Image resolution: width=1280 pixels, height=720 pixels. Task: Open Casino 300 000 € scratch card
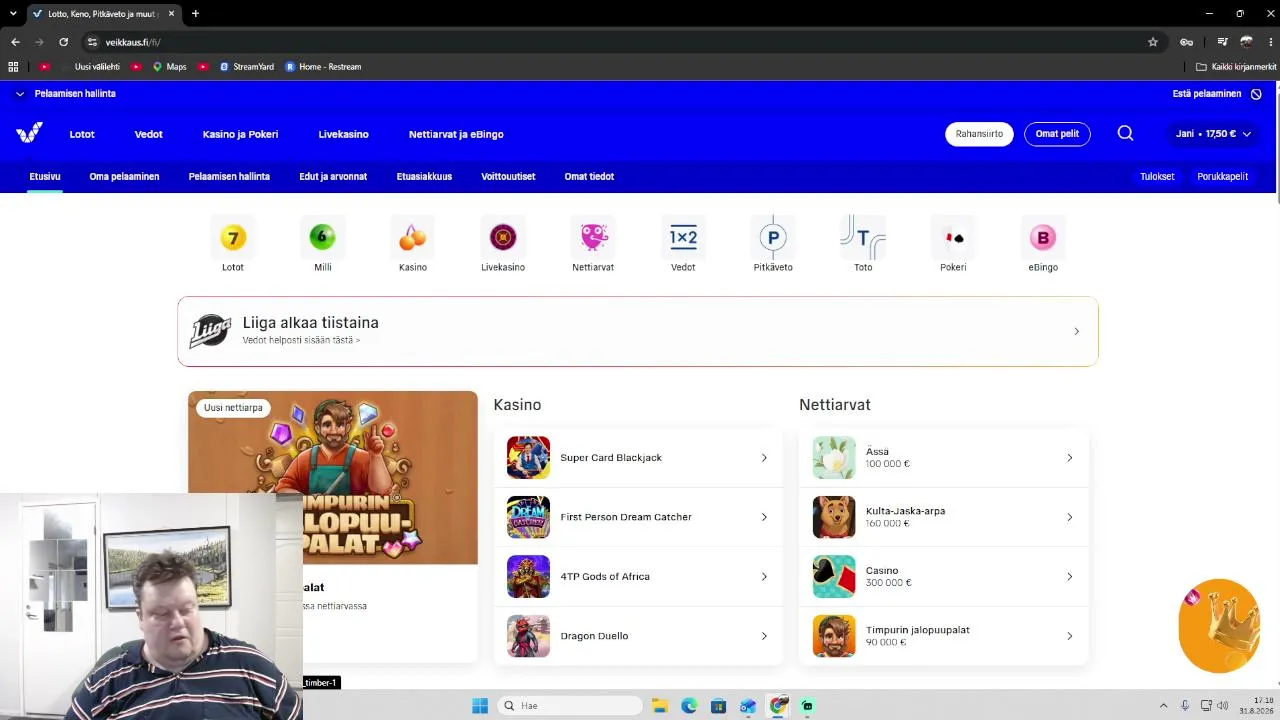click(x=944, y=577)
